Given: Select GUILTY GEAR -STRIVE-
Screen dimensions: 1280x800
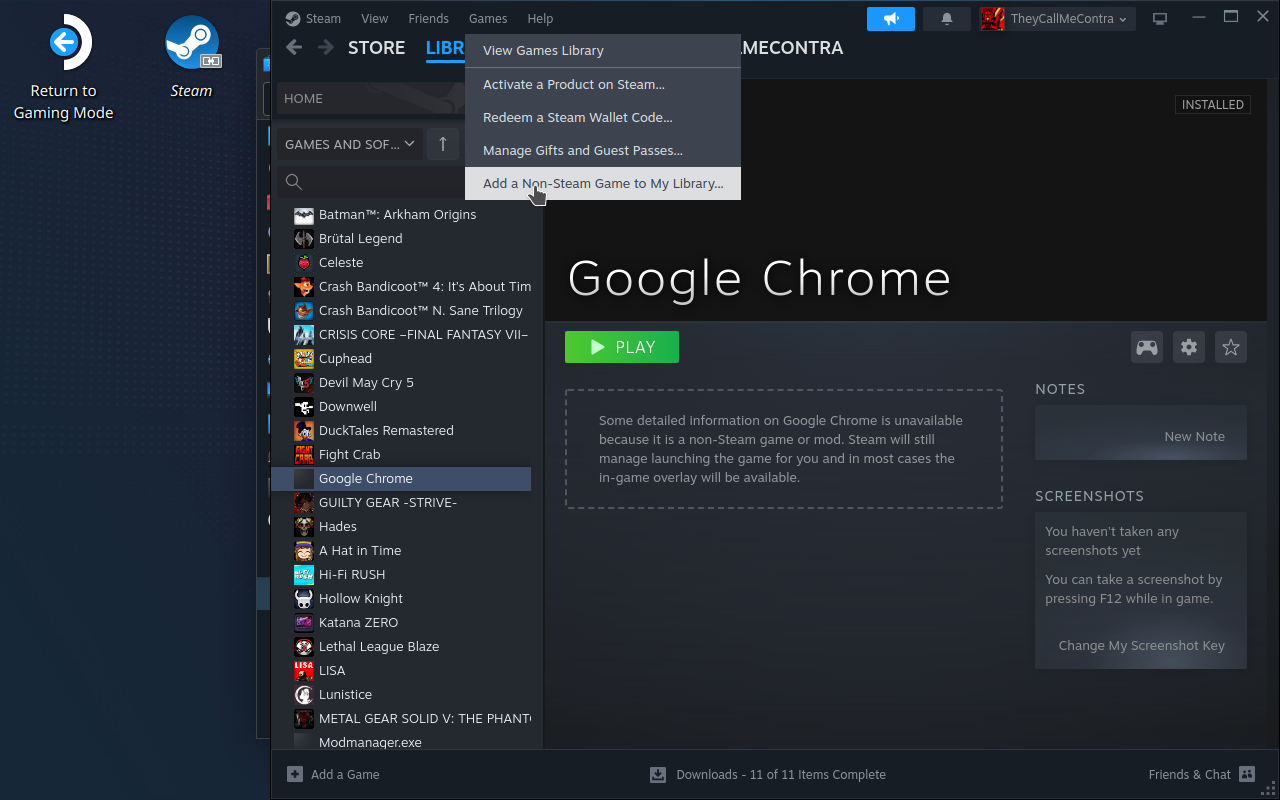Looking at the screenshot, I should [401, 502].
